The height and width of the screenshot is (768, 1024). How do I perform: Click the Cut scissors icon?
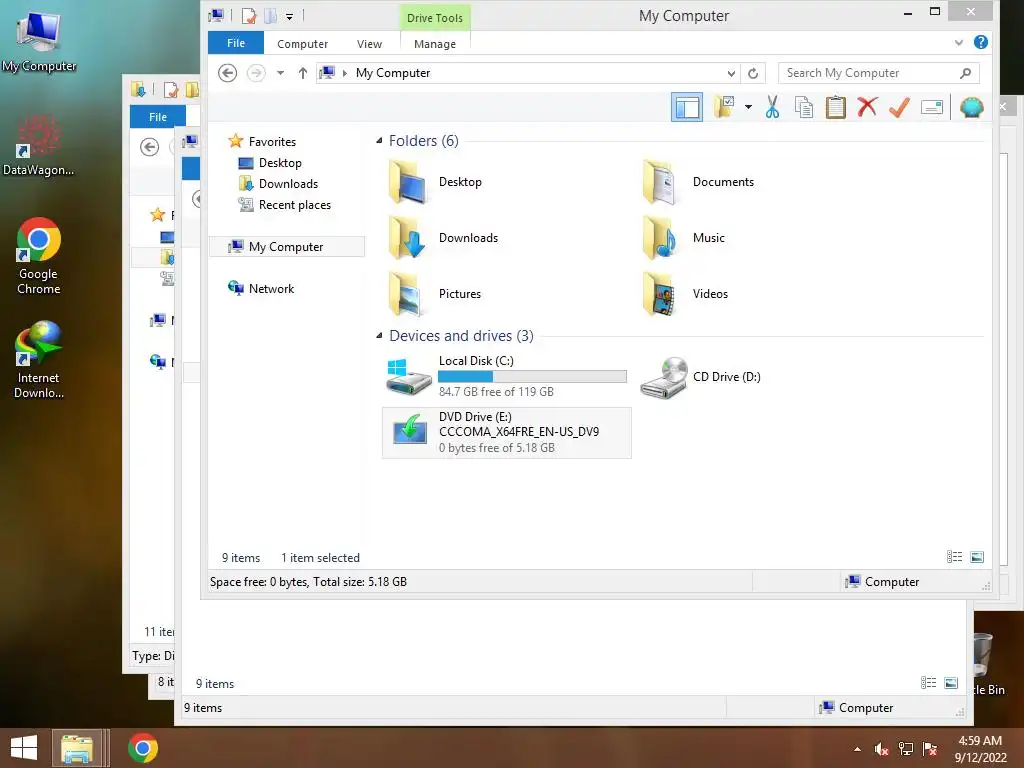773,107
